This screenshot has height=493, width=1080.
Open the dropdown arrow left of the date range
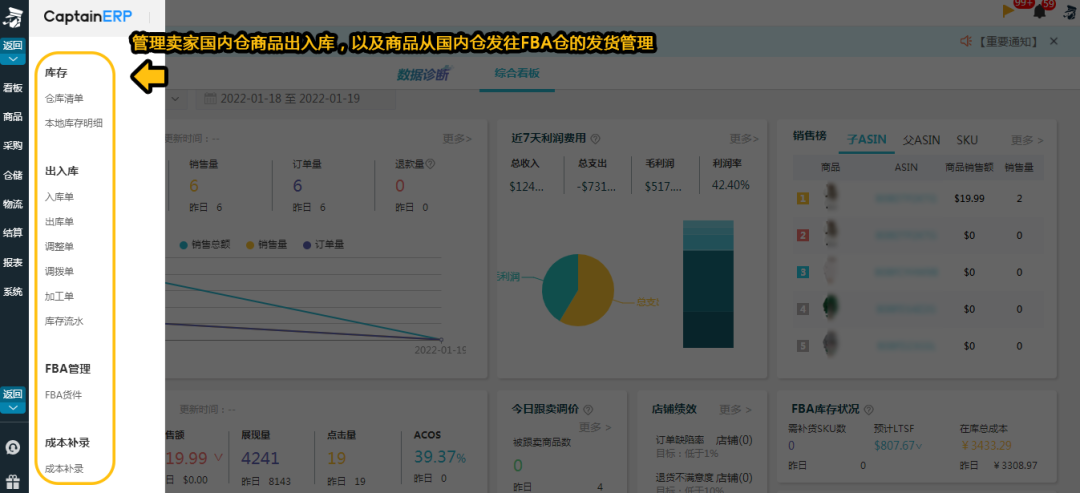point(175,98)
